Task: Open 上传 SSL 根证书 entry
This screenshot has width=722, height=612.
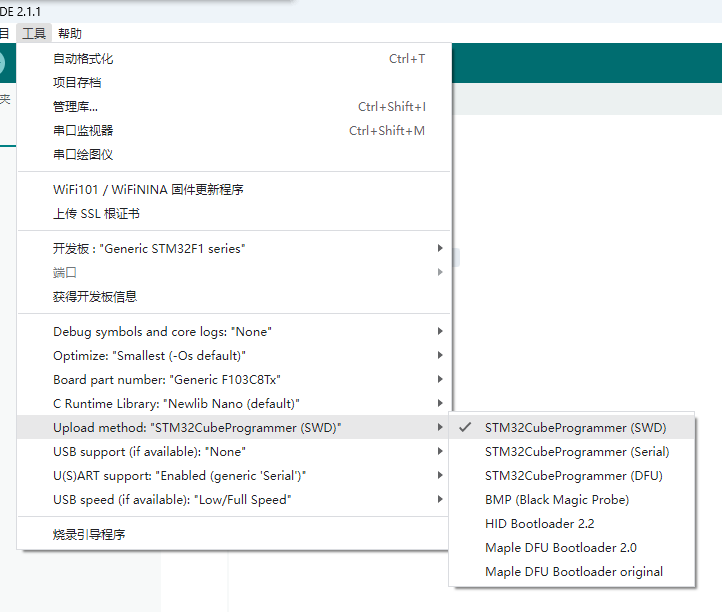Action: (x=96, y=213)
